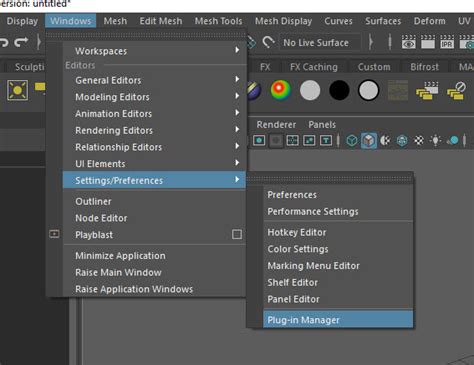Open the Surfaces menu
Viewport: 474px width, 365px height.
click(383, 21)
